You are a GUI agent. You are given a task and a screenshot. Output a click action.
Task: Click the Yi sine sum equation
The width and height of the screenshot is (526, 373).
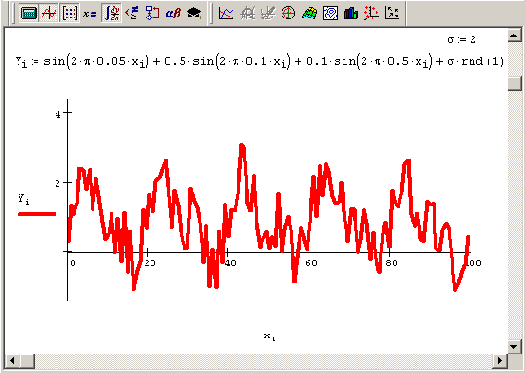tap(260, 62)
